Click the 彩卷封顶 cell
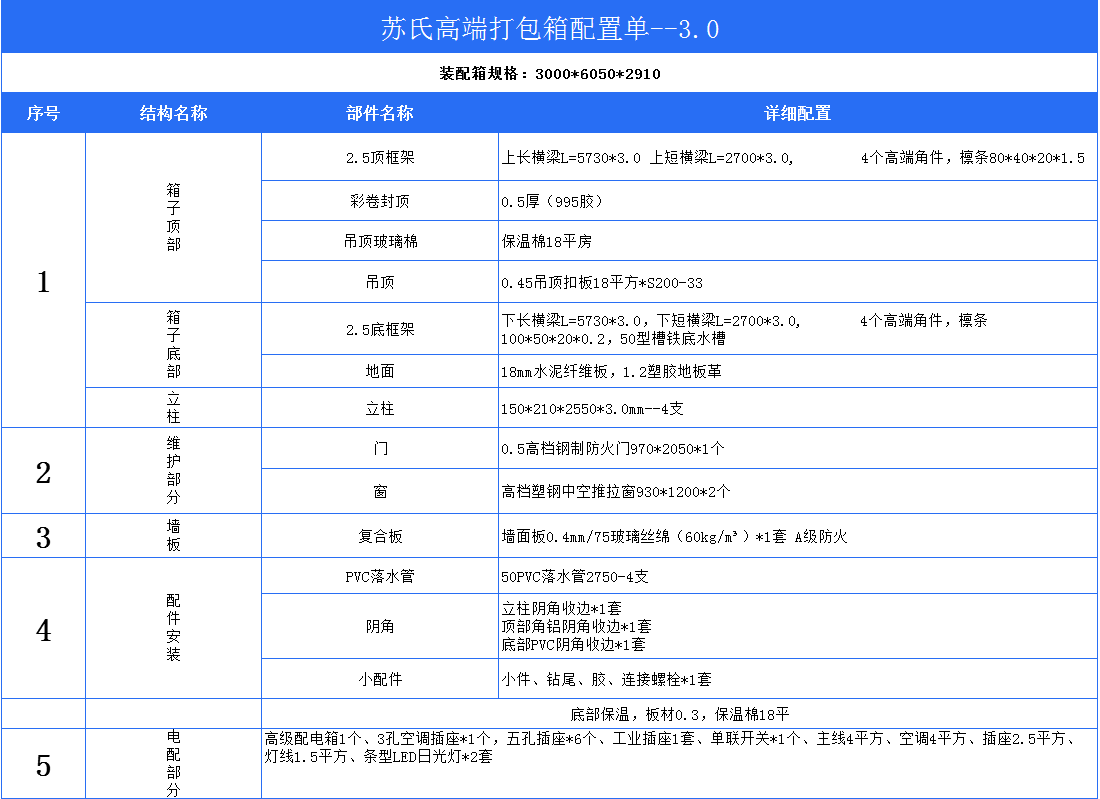 (x=380, y=201)
